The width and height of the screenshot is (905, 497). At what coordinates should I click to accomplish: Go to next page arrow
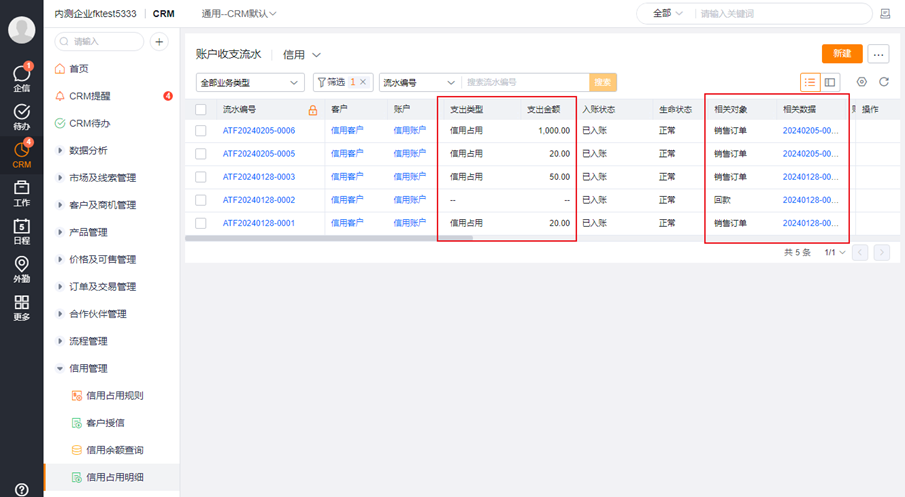click(882, 252)
